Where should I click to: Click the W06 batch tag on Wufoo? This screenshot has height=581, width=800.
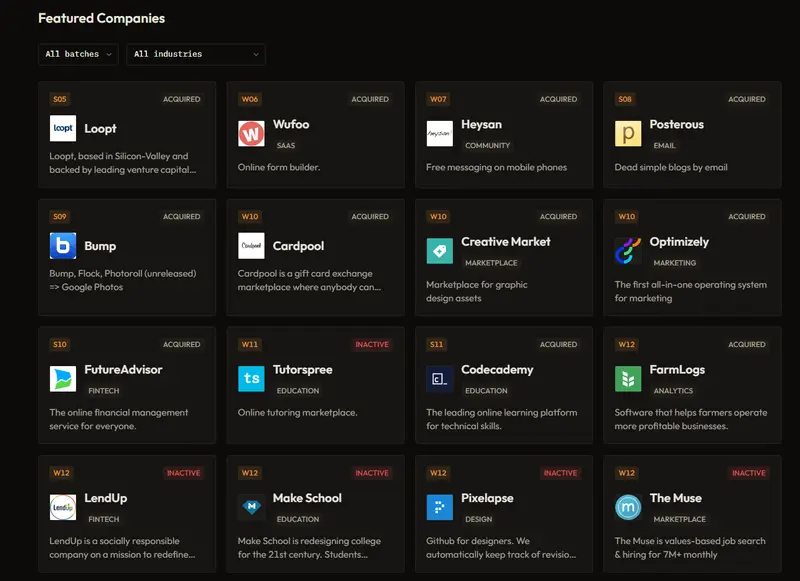pos(249,99)
